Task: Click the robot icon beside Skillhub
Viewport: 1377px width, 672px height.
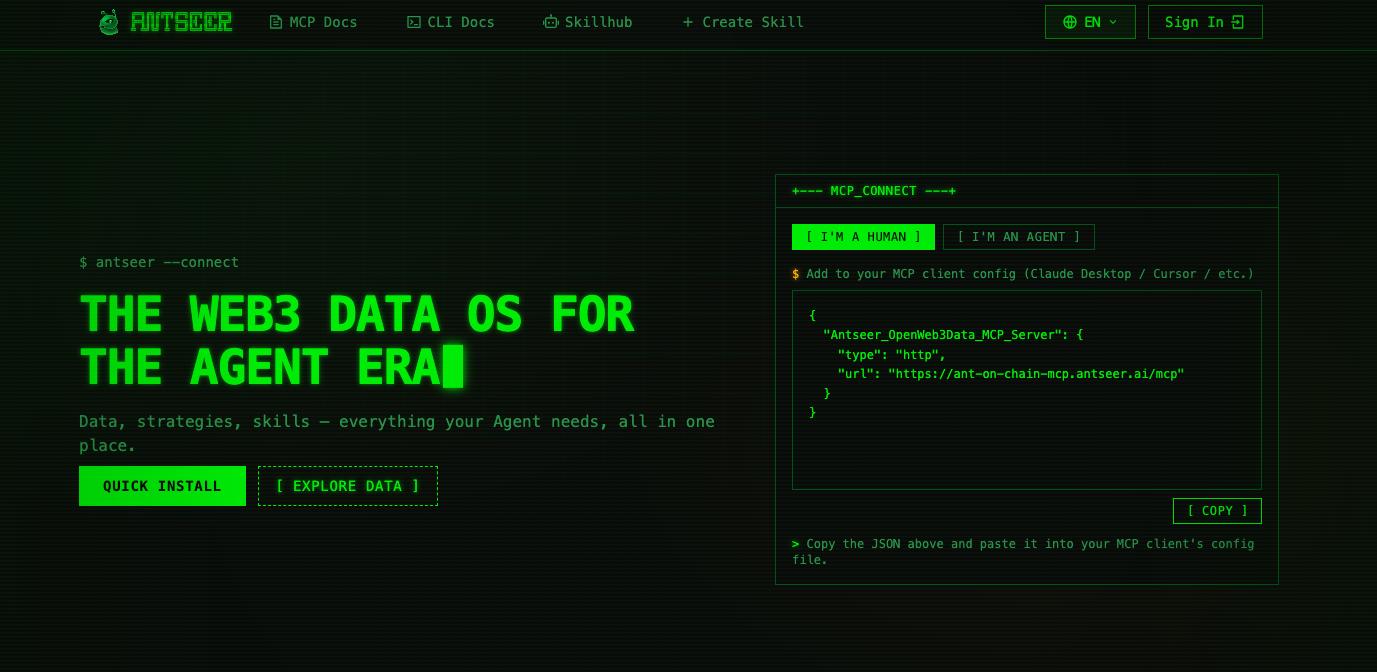Action: 551,22
